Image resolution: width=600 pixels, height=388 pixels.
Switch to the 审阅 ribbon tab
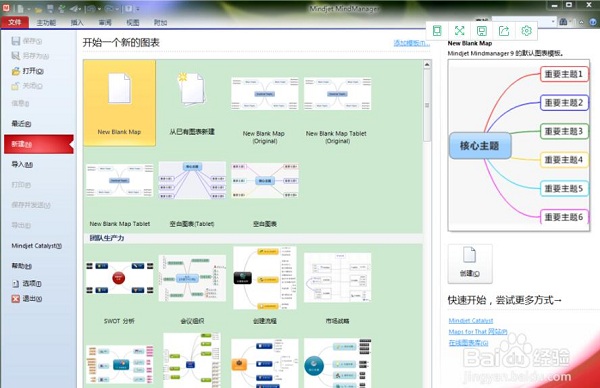click(x=104, y=23)
